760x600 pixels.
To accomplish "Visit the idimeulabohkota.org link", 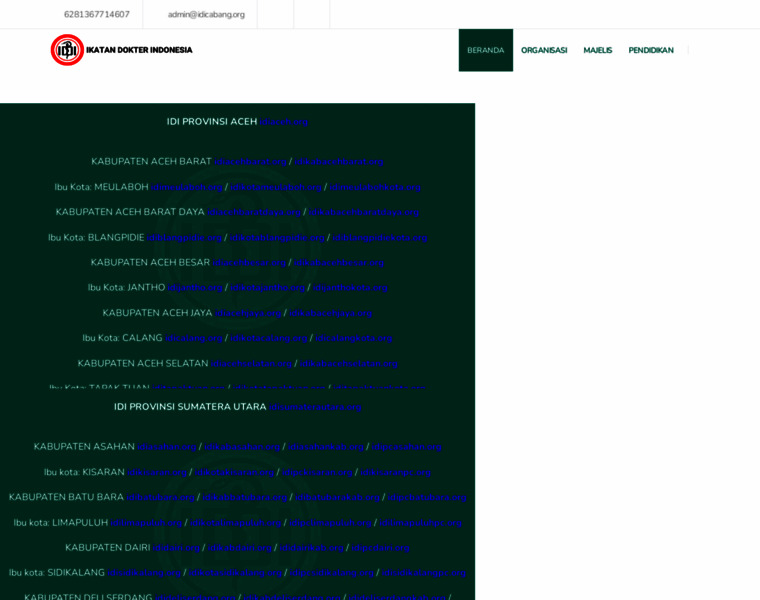I will coord(375,187).
